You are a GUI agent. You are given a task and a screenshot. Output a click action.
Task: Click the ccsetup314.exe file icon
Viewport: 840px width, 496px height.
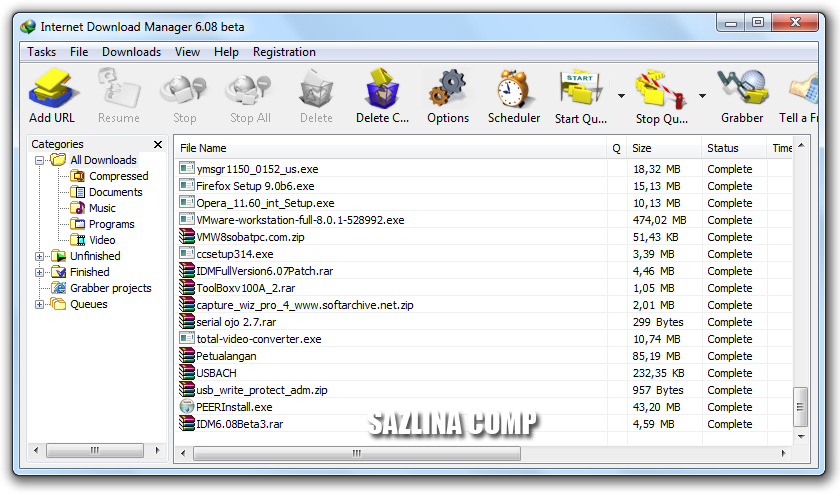(x=187, y=253)
